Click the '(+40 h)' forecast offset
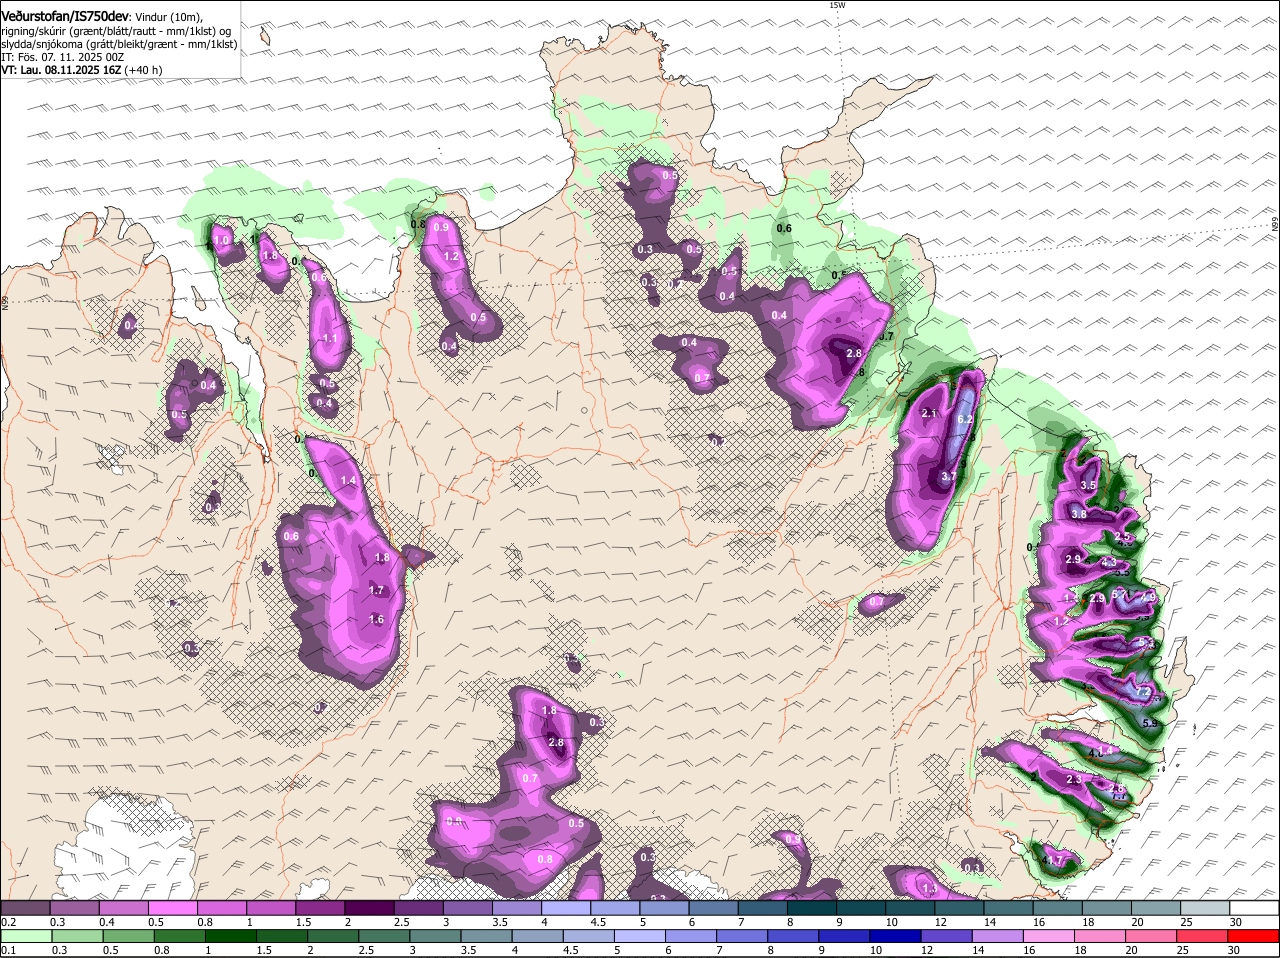 (x=143, y=70)
